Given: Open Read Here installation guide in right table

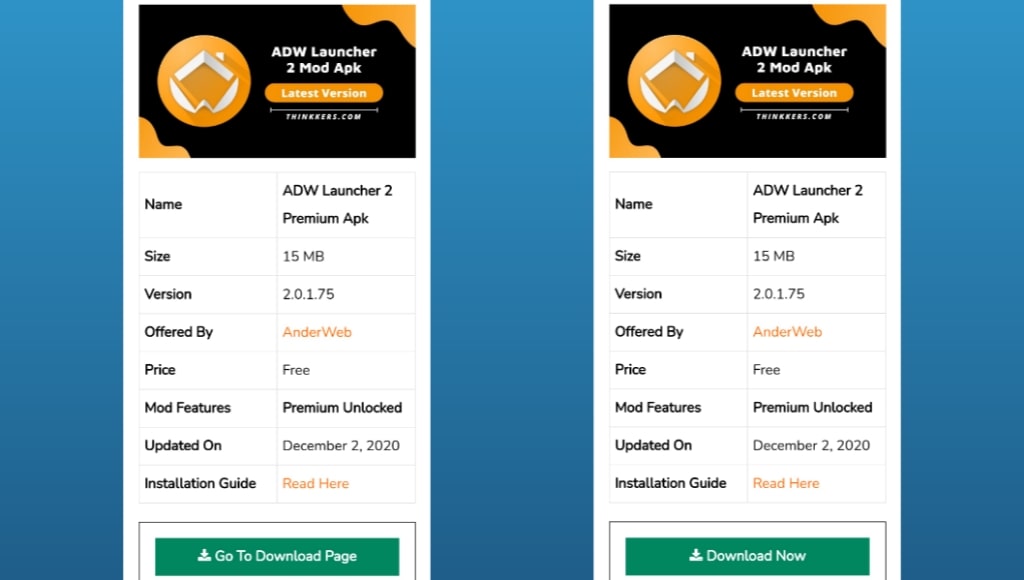Looking at the screenshot, I should tap(786, 484).
